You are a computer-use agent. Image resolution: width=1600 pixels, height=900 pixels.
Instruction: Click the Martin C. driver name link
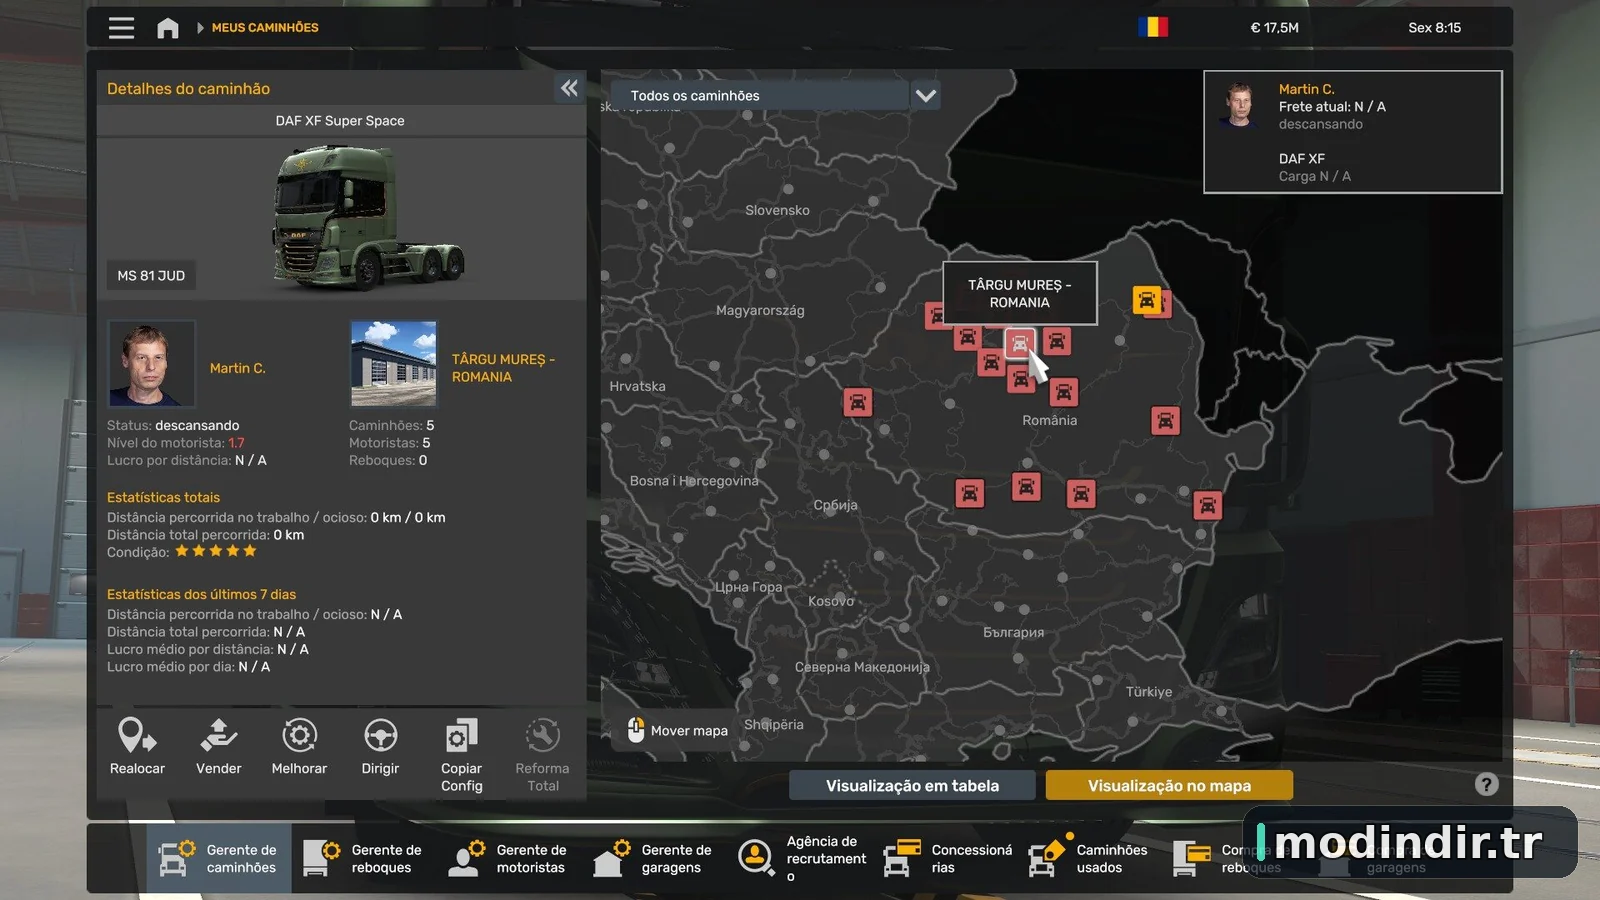238,368
